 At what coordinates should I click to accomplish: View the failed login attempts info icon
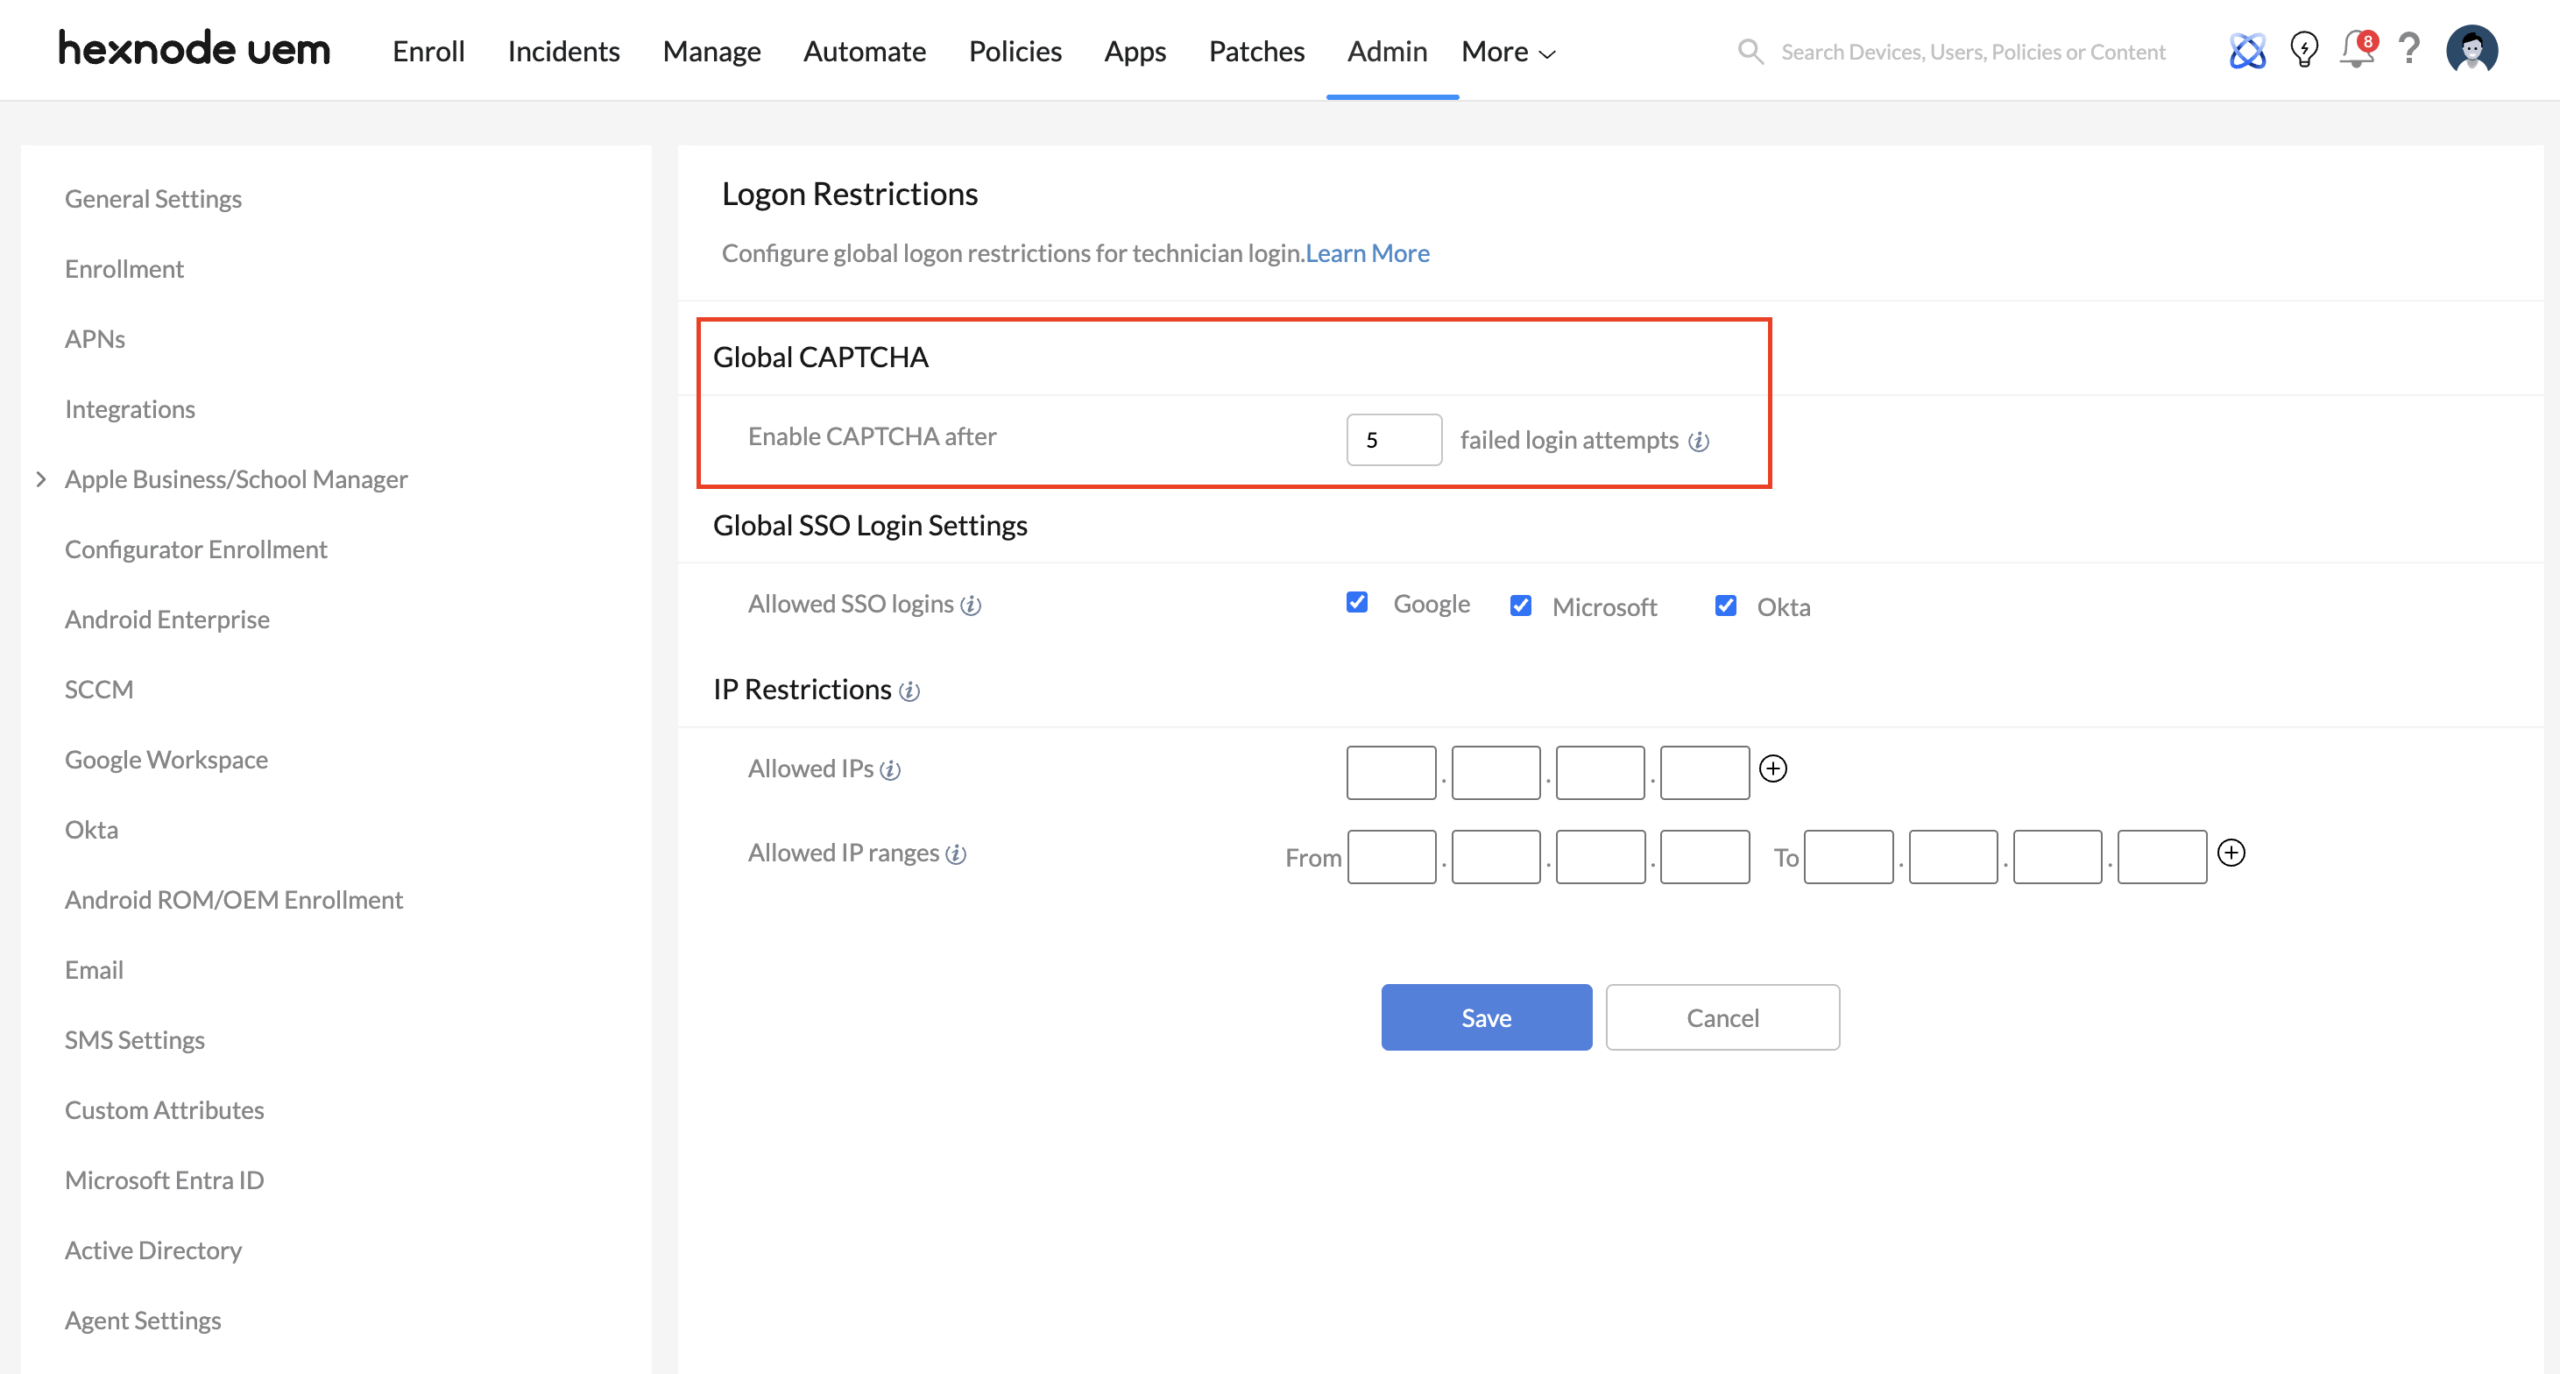[1701, 440]
